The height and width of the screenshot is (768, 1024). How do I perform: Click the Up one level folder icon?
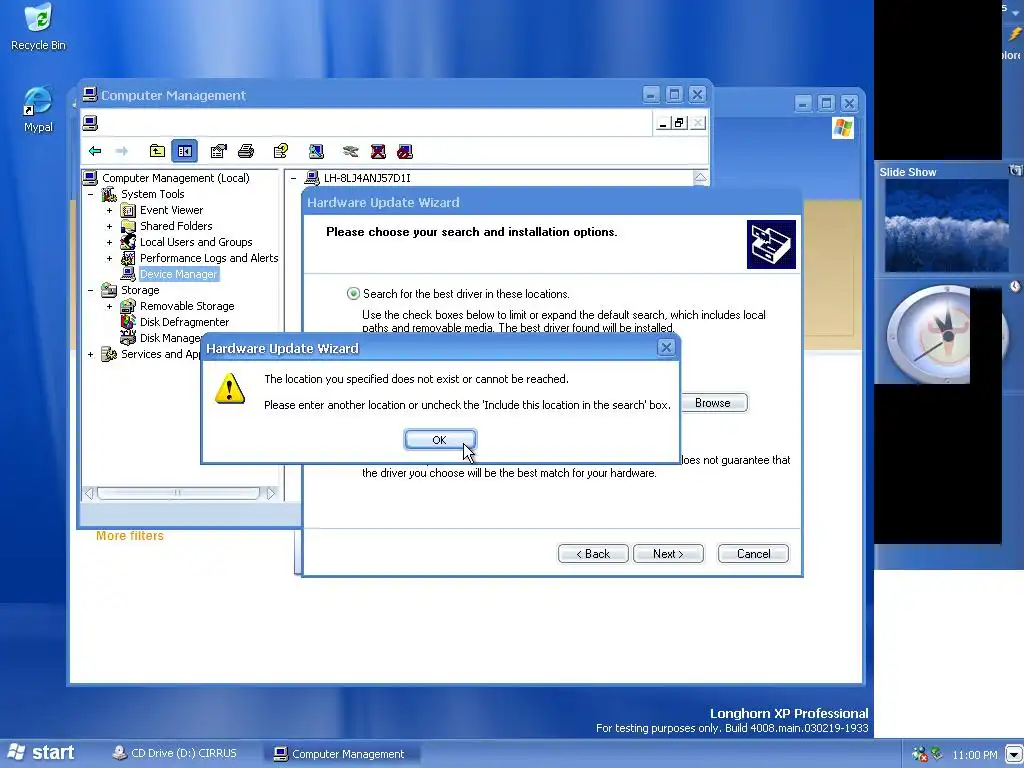pyautogui.click(x=157, y=152)
